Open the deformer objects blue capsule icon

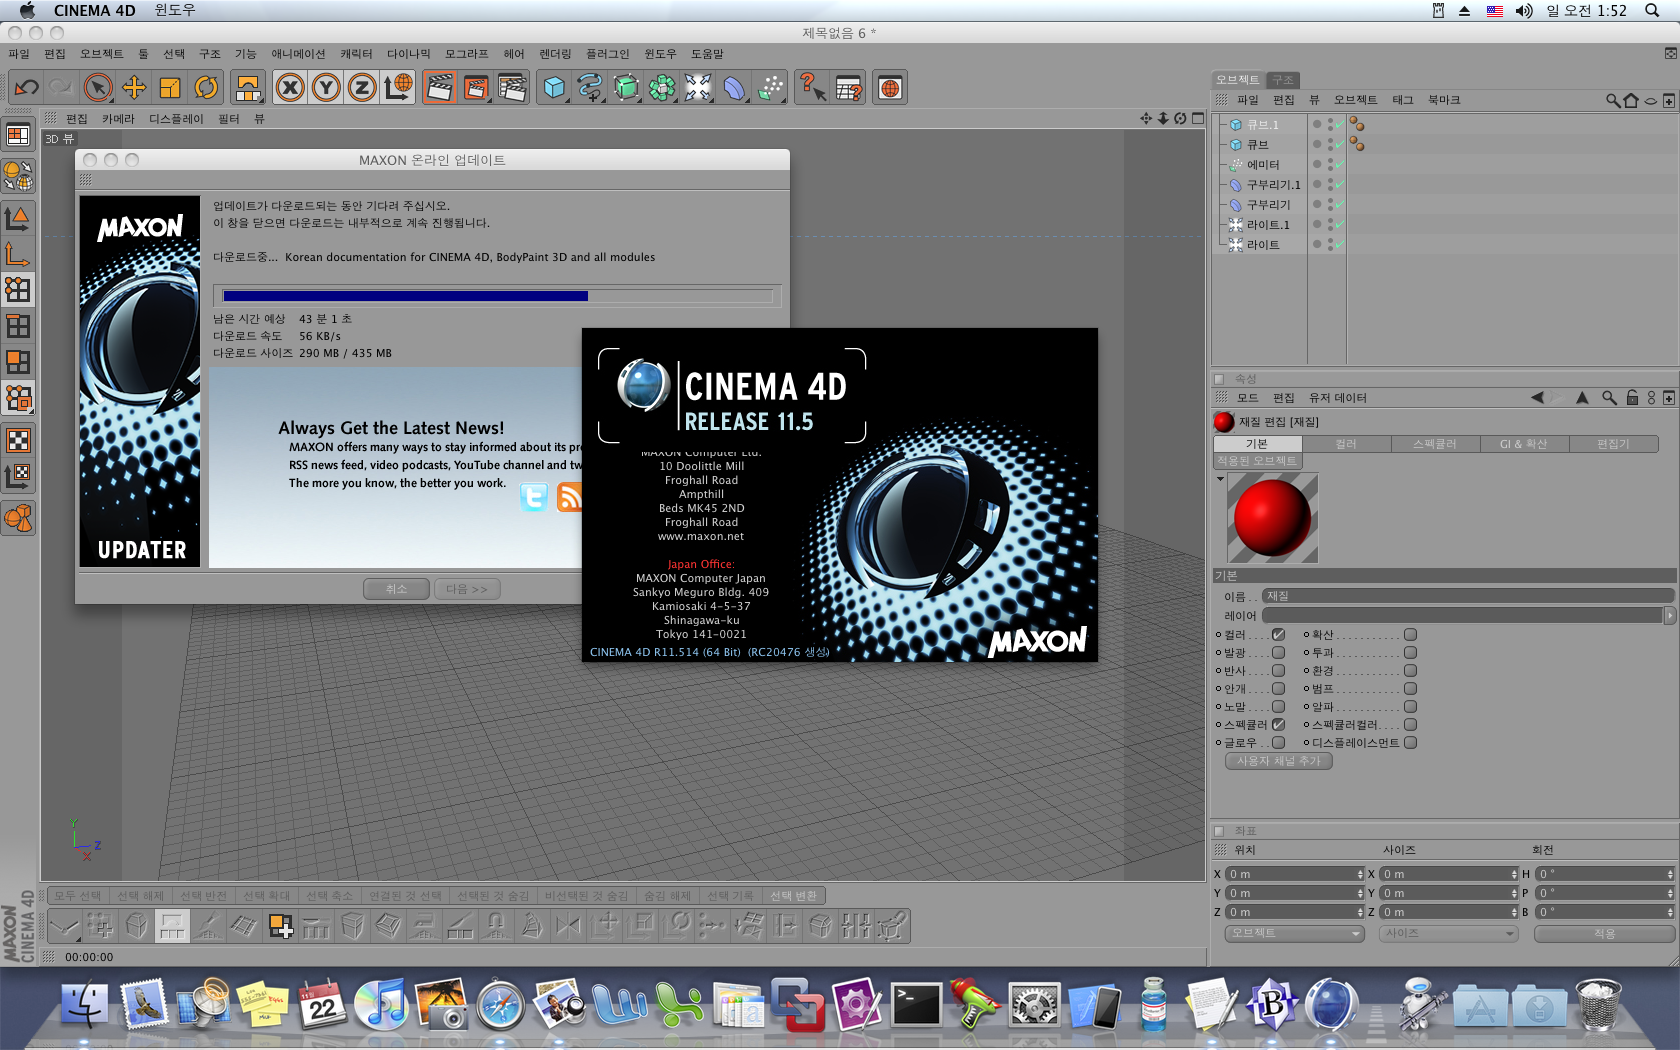734,88
